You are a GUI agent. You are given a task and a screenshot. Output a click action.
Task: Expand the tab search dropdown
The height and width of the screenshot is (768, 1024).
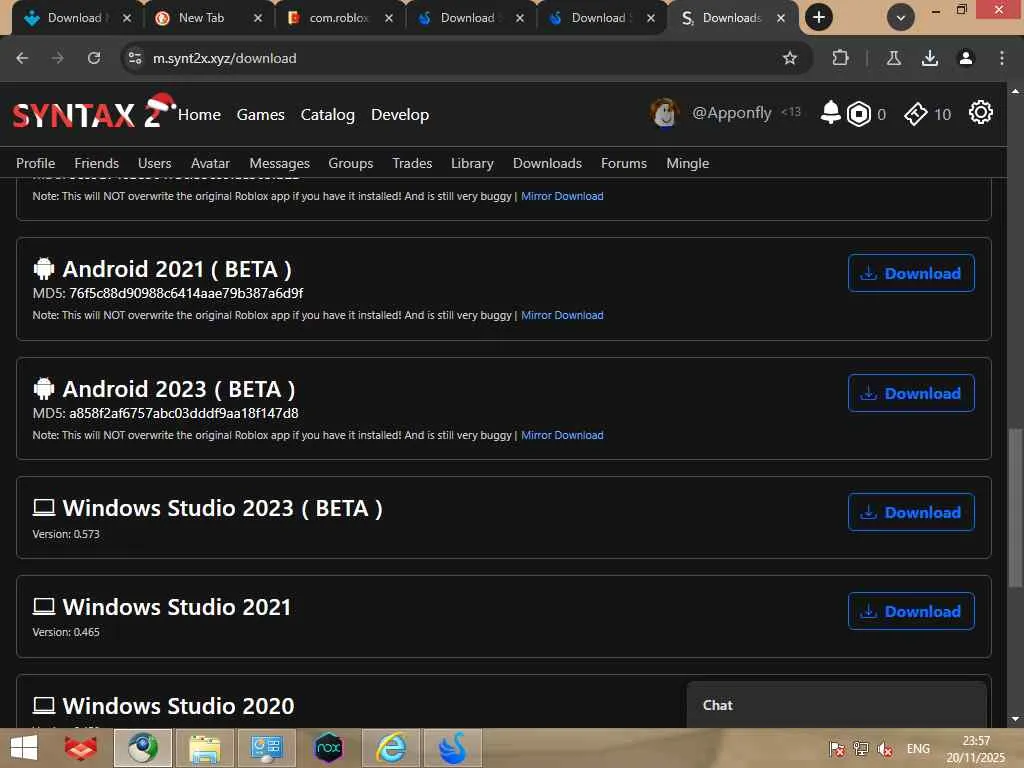tap(901, 18)
